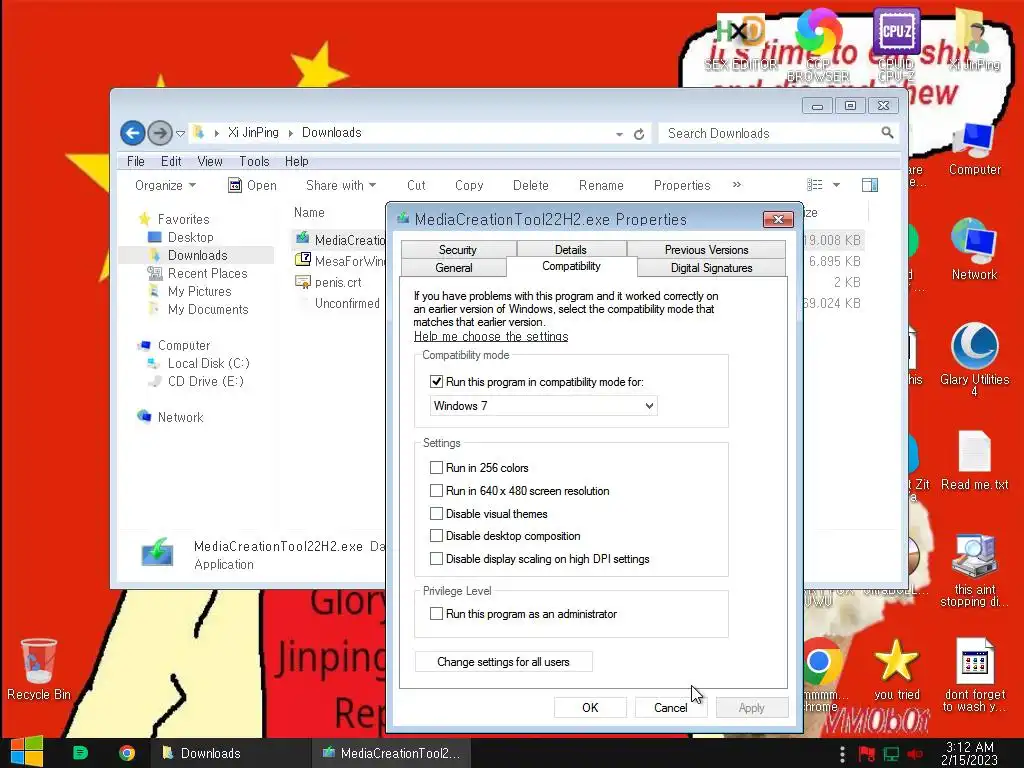Open the HxD desktop icon
Viewport: 1024px width, 768px height.
(x=741, y=40)
